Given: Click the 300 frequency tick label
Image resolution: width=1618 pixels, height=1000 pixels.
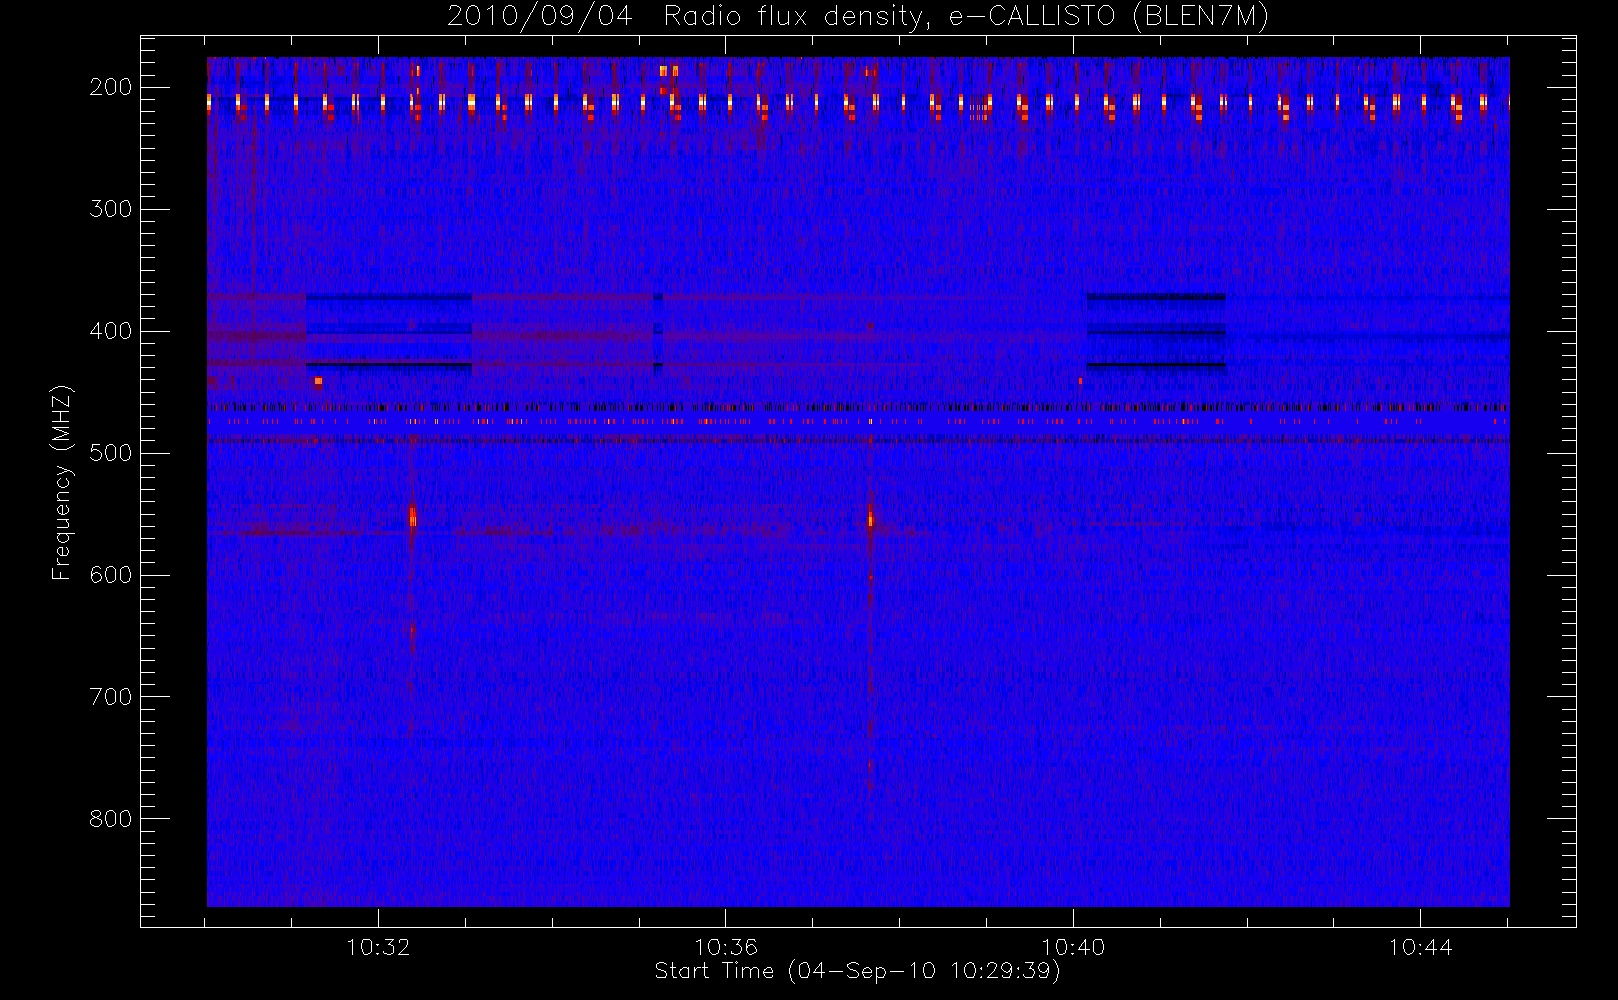Looking at the screenshot, I should (x=111, y=209).
